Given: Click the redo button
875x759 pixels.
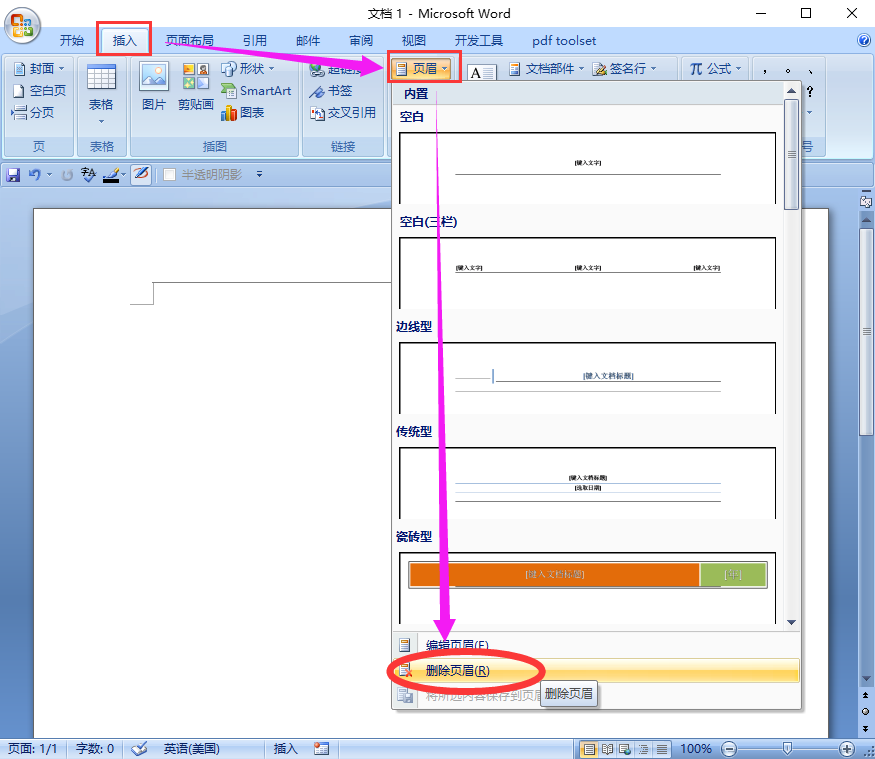Looking at the screenshot, I should [x=67, y=175].
